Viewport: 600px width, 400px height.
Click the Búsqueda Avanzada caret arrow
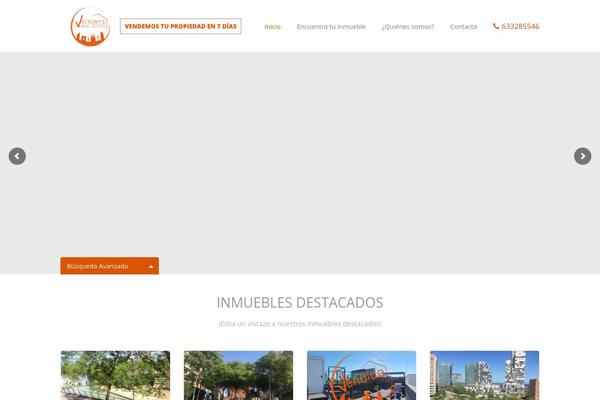point(151,266)
